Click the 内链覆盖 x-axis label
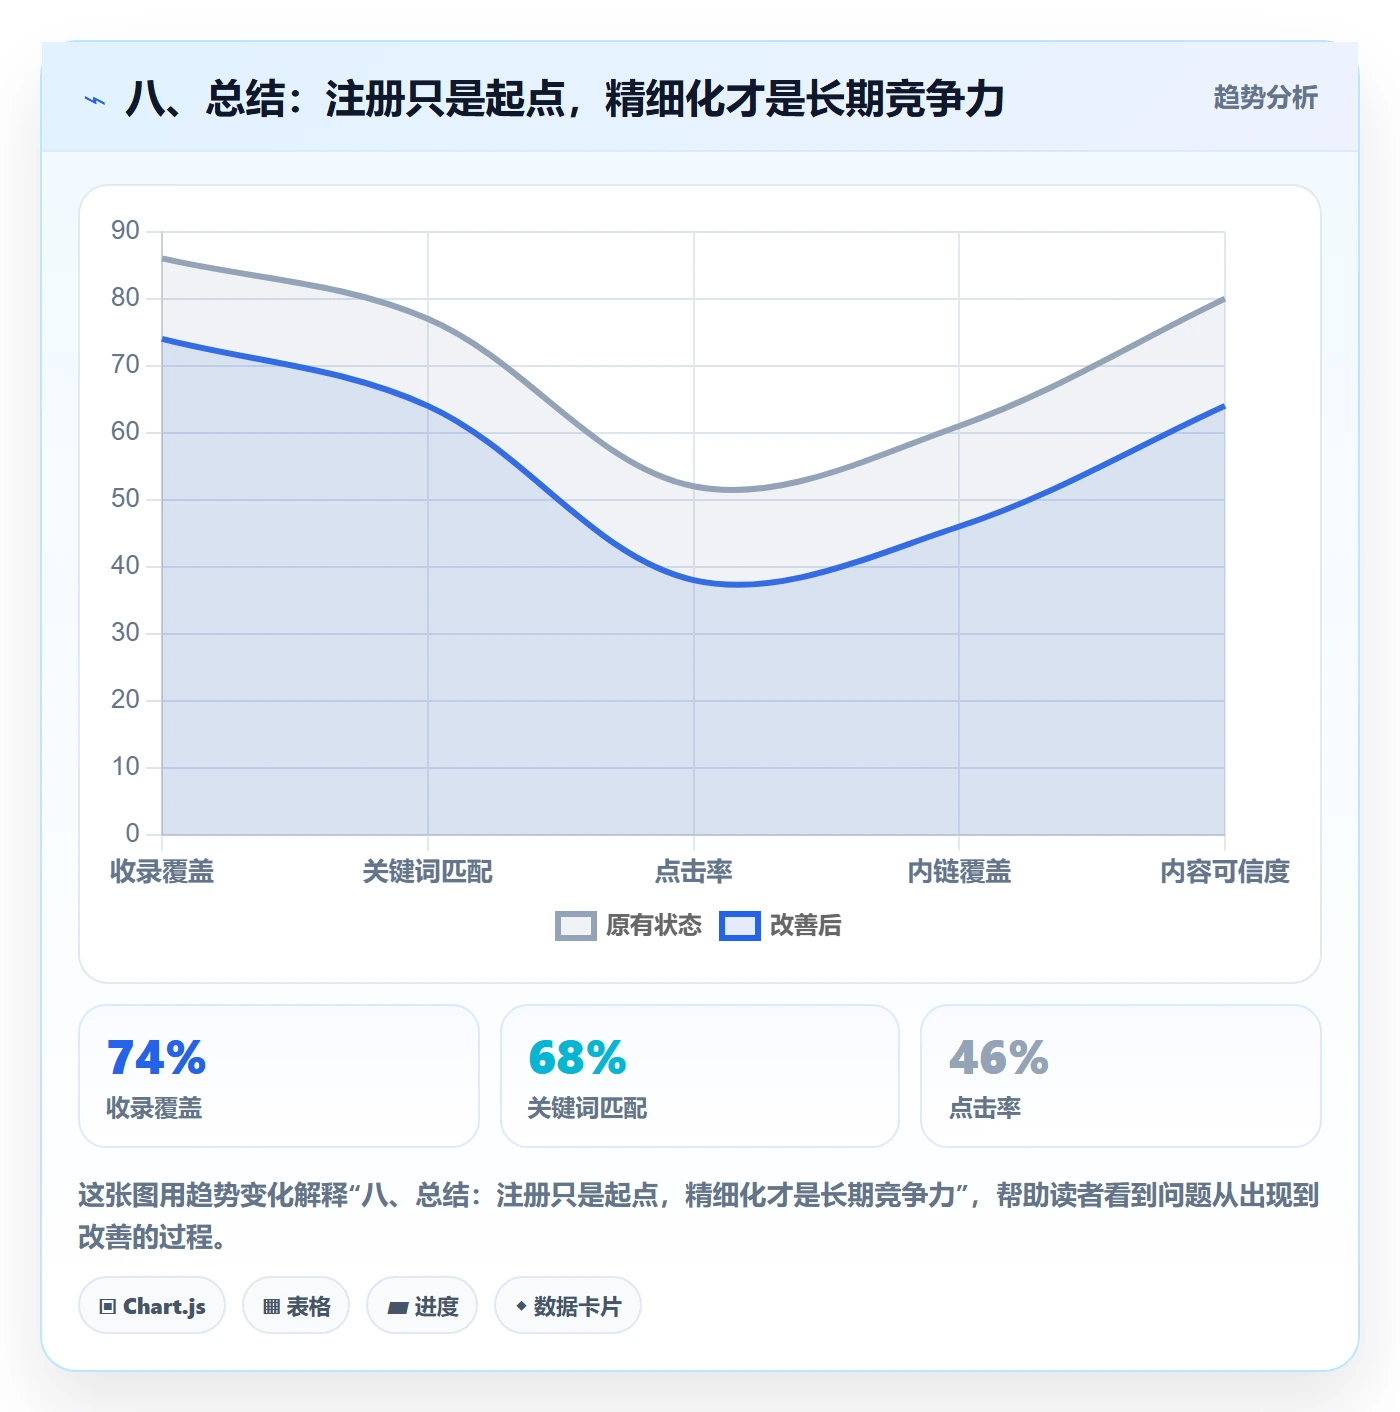1400x1412 pixels. 959,872
